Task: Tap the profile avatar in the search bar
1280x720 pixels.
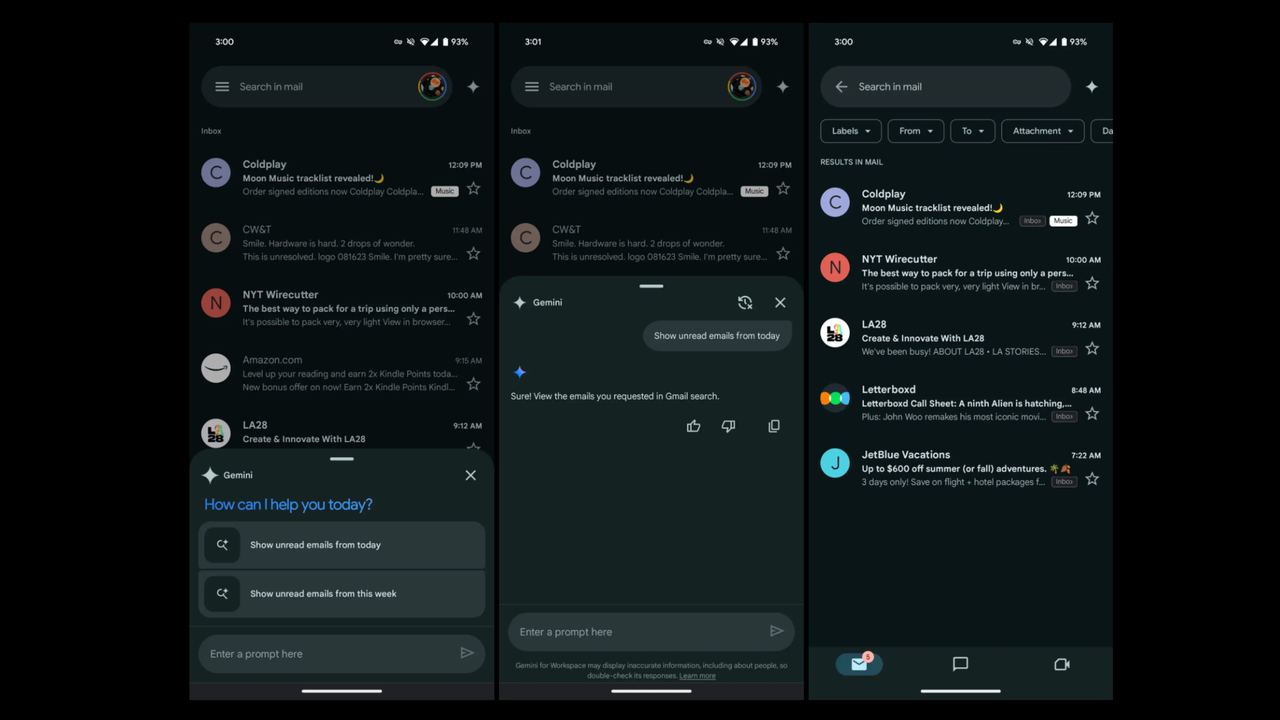Action: (432, 86)
